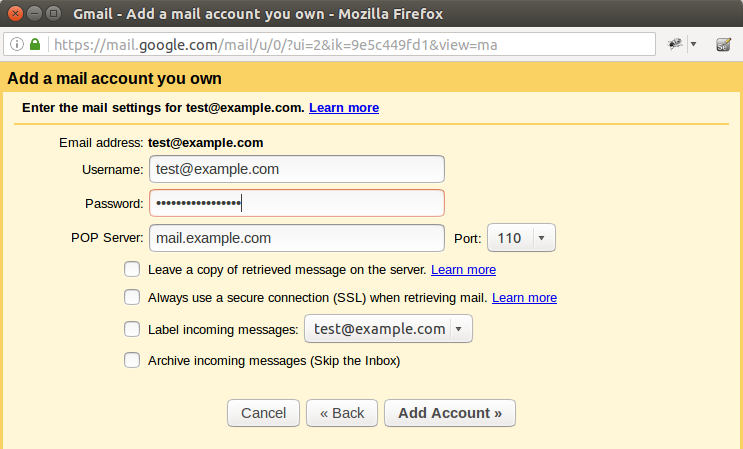Maximize the Firefox window
Viewport: 743px width, 449px height.
click(54, 13)
